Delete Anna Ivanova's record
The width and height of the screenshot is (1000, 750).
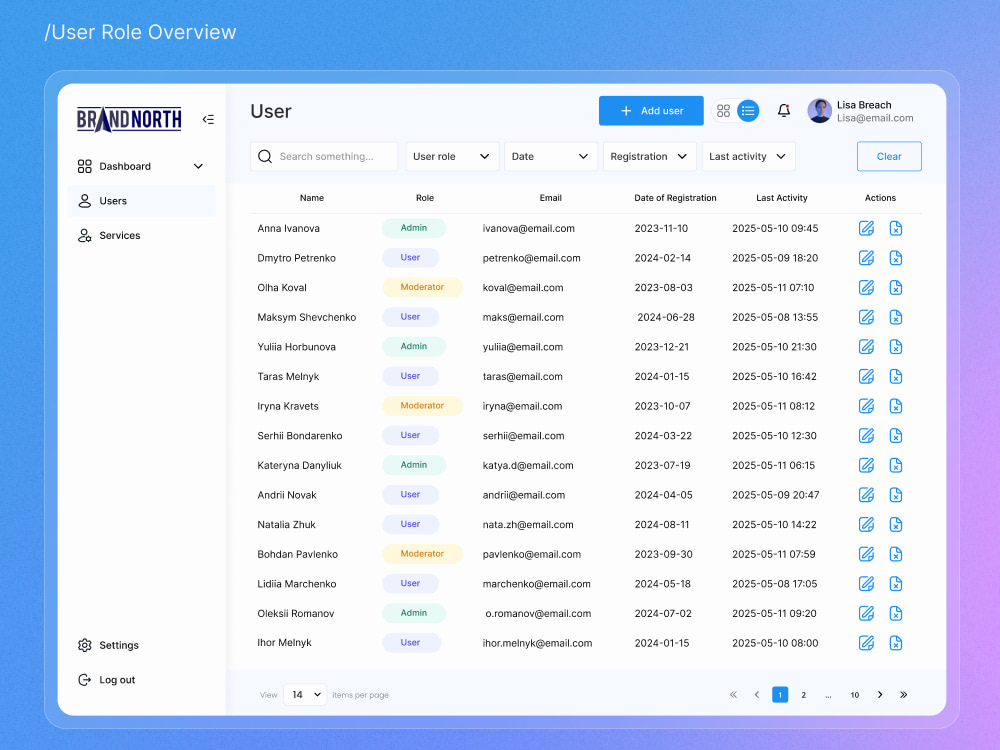[895, 228]
